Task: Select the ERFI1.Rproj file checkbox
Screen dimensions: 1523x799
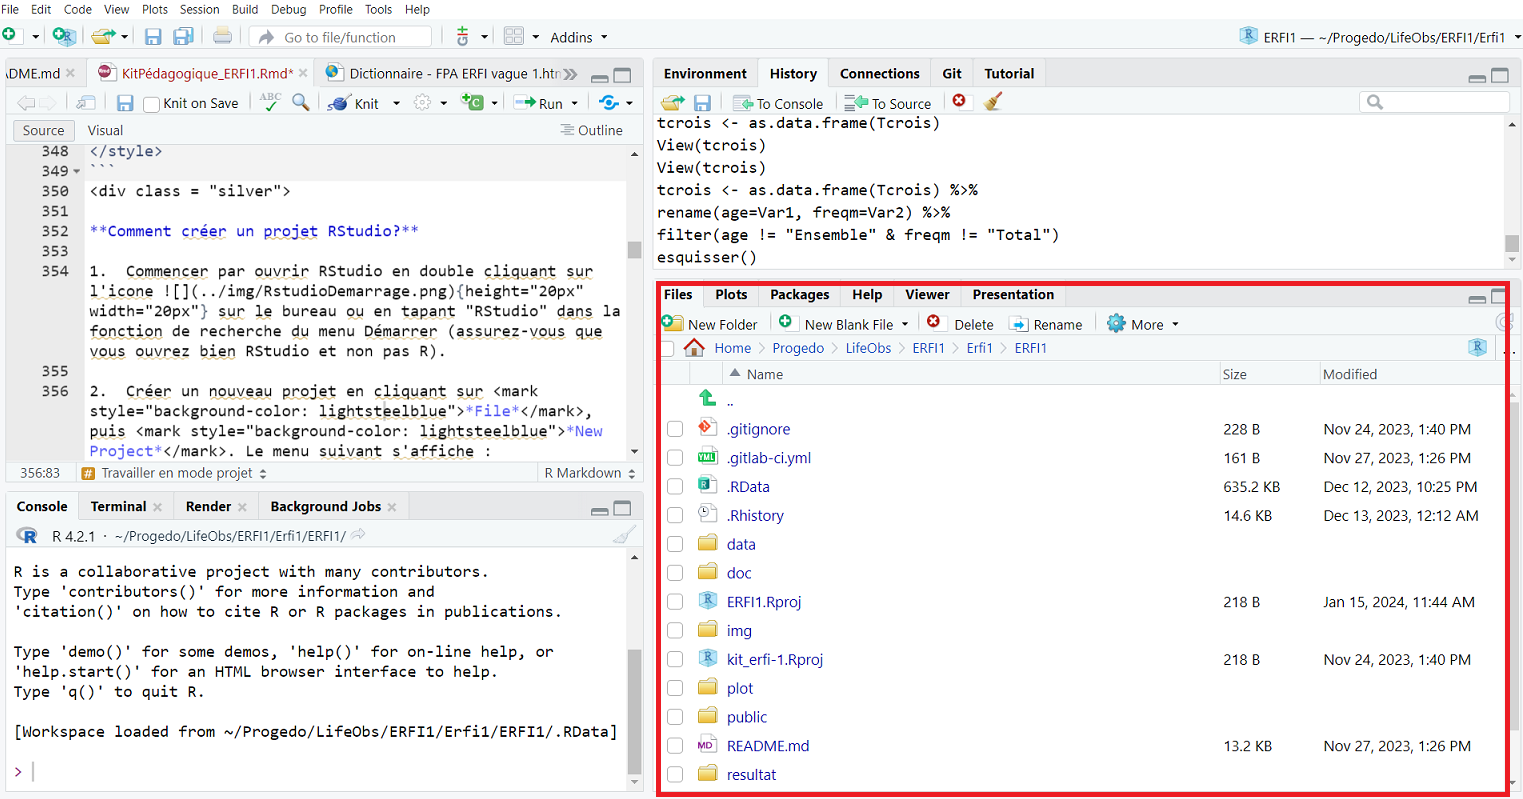Action: [x=675, y=602]
